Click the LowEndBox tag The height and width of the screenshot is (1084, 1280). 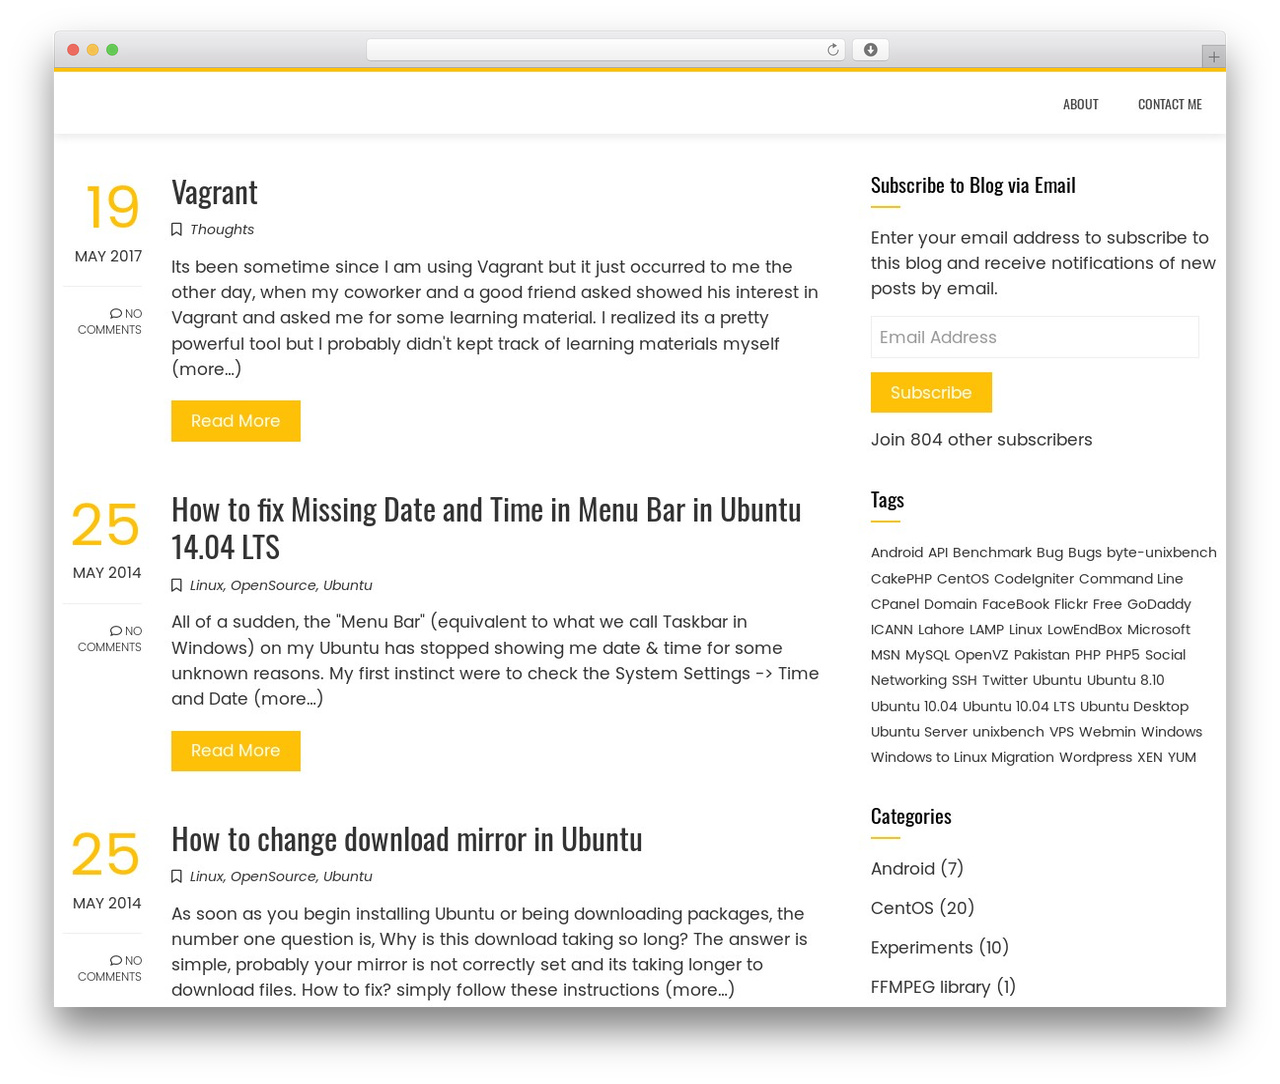tap(1085, 630)
